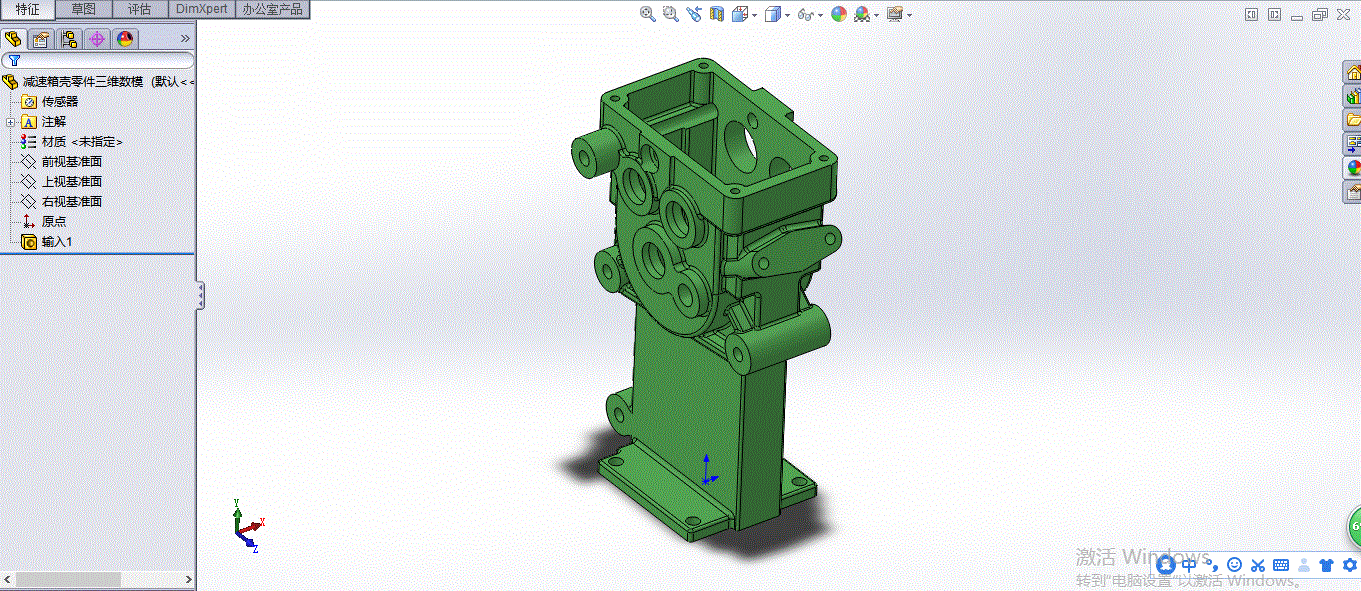Open the Apply Scene dropdown arrow
The height and width of the screenshot is (591, 1361).
(x=877, y=15)
